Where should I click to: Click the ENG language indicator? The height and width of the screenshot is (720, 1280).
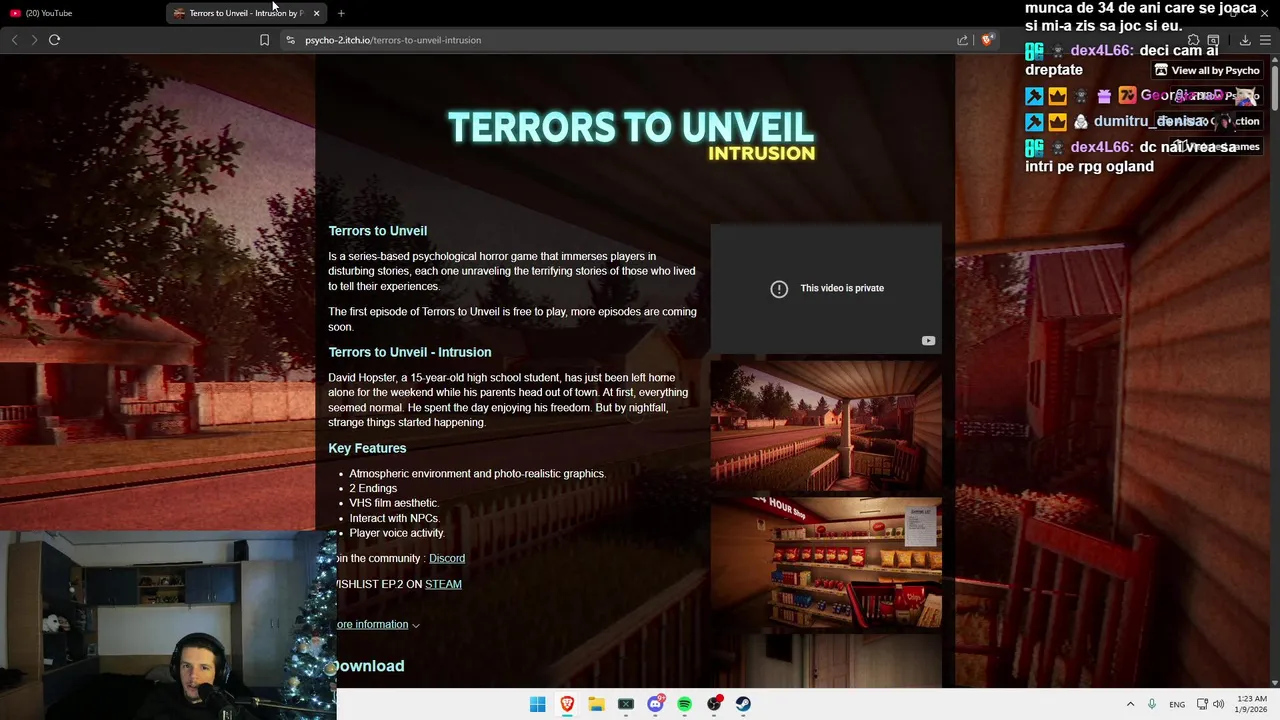(x=1178, y=704)
